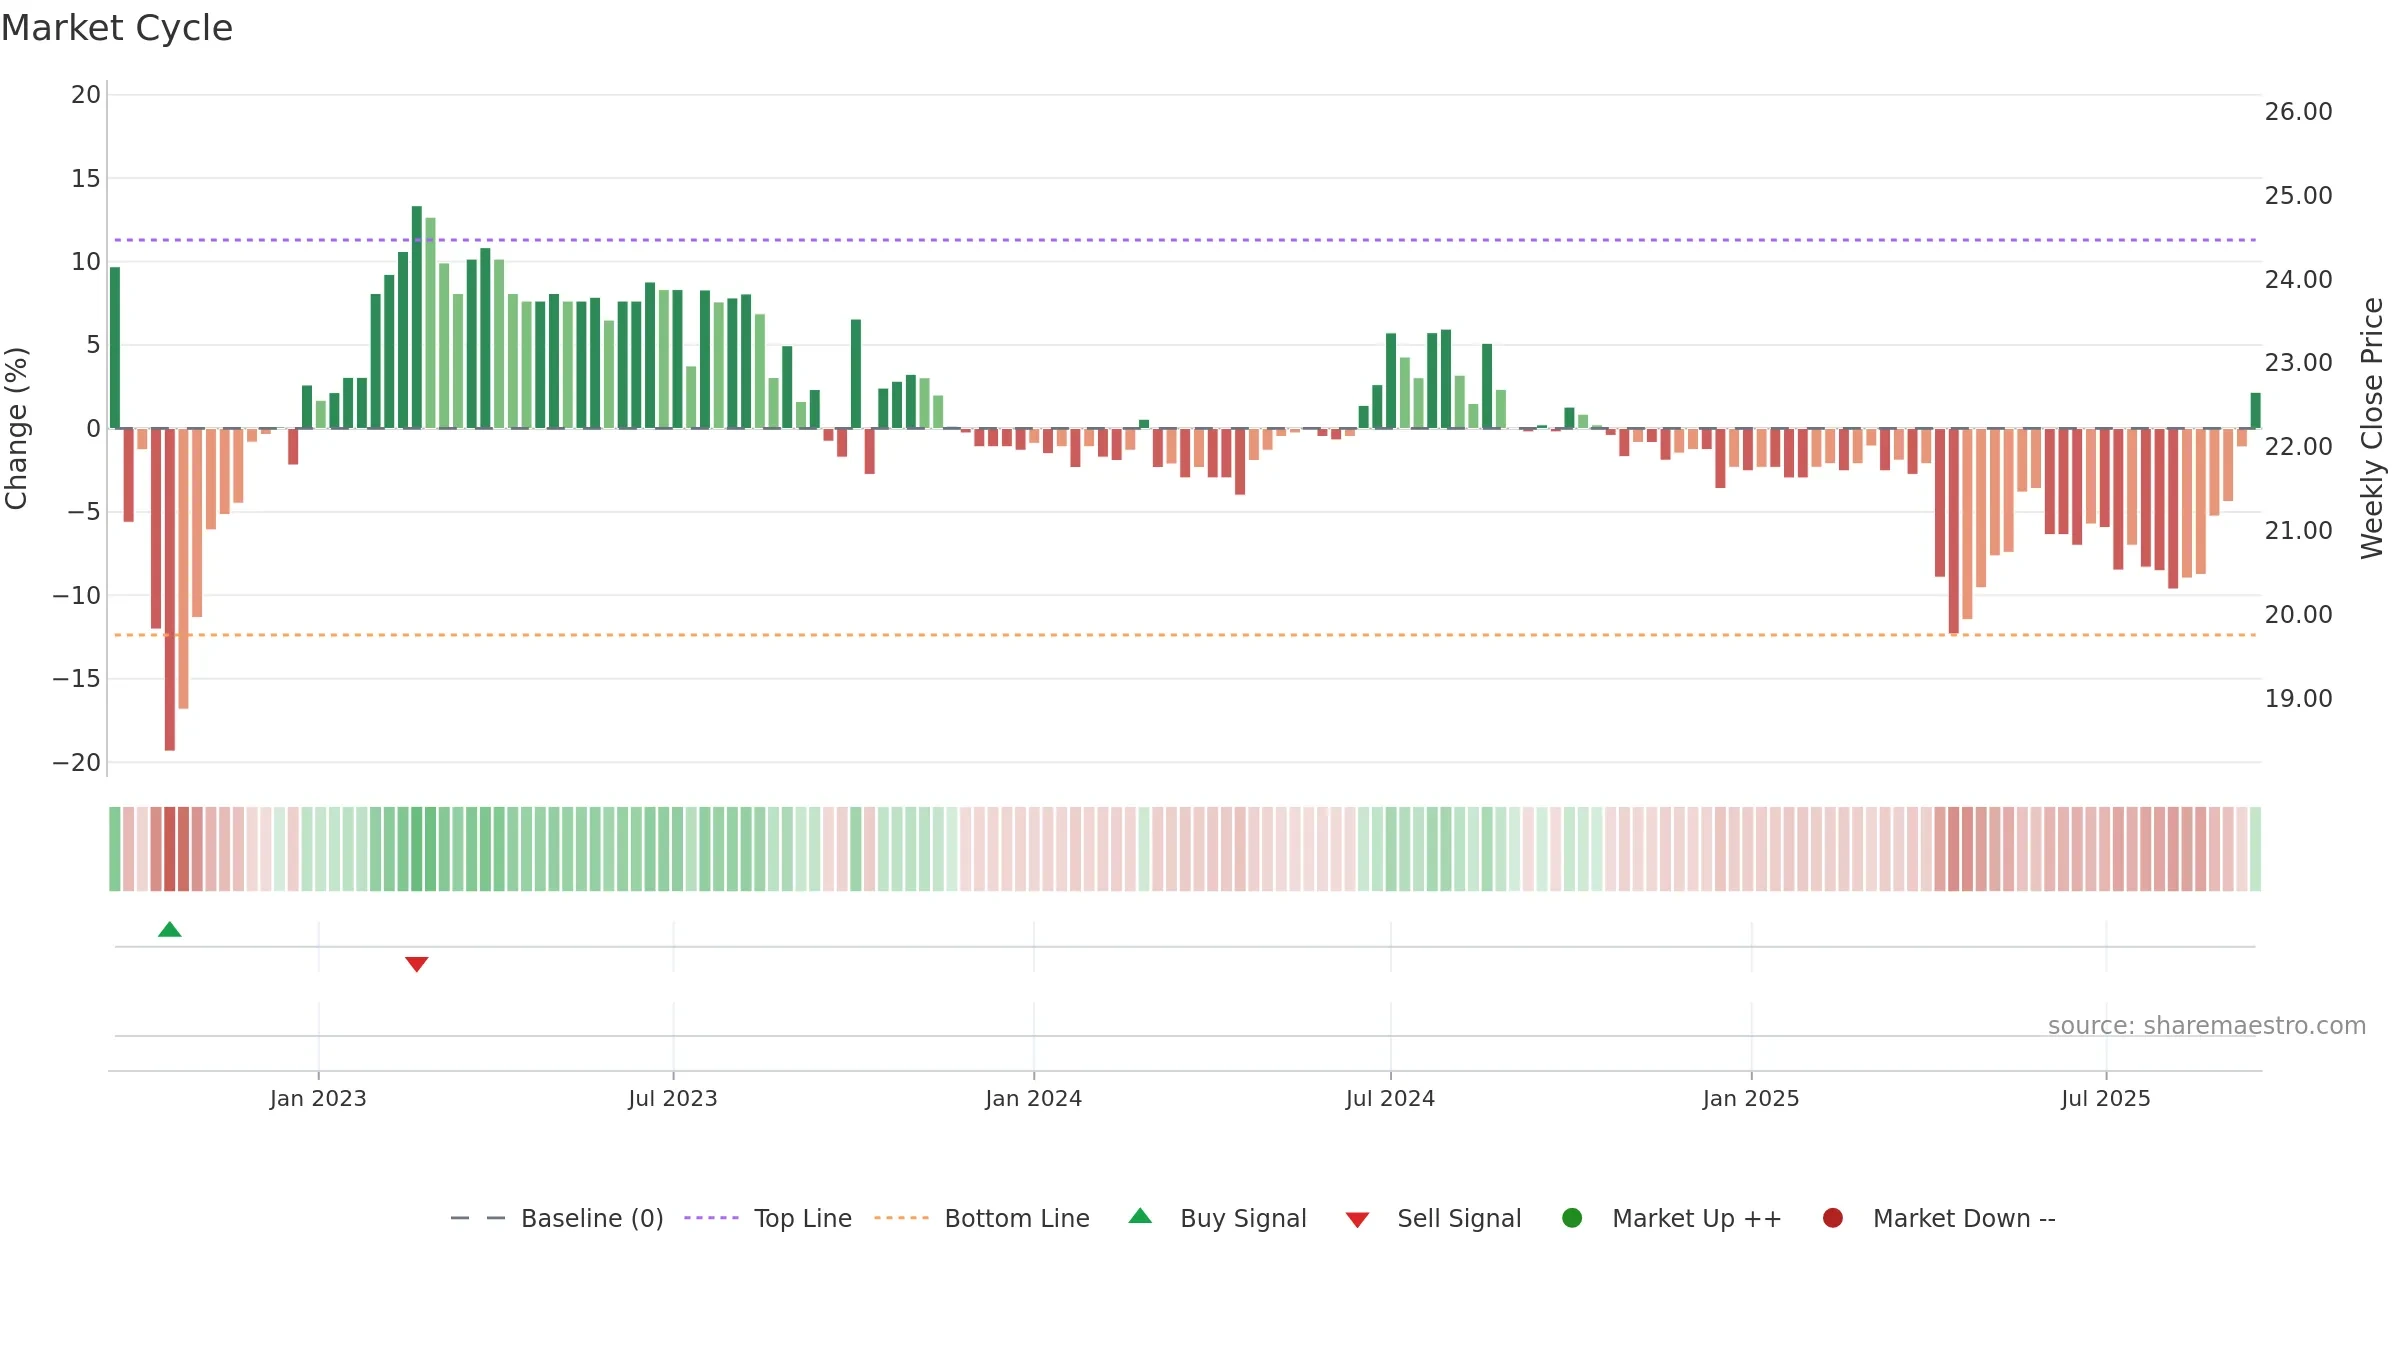Toggle the Buy Signal legend entry
This screenshot has height=1350, width=2400.
[x=1217, y=1218]
